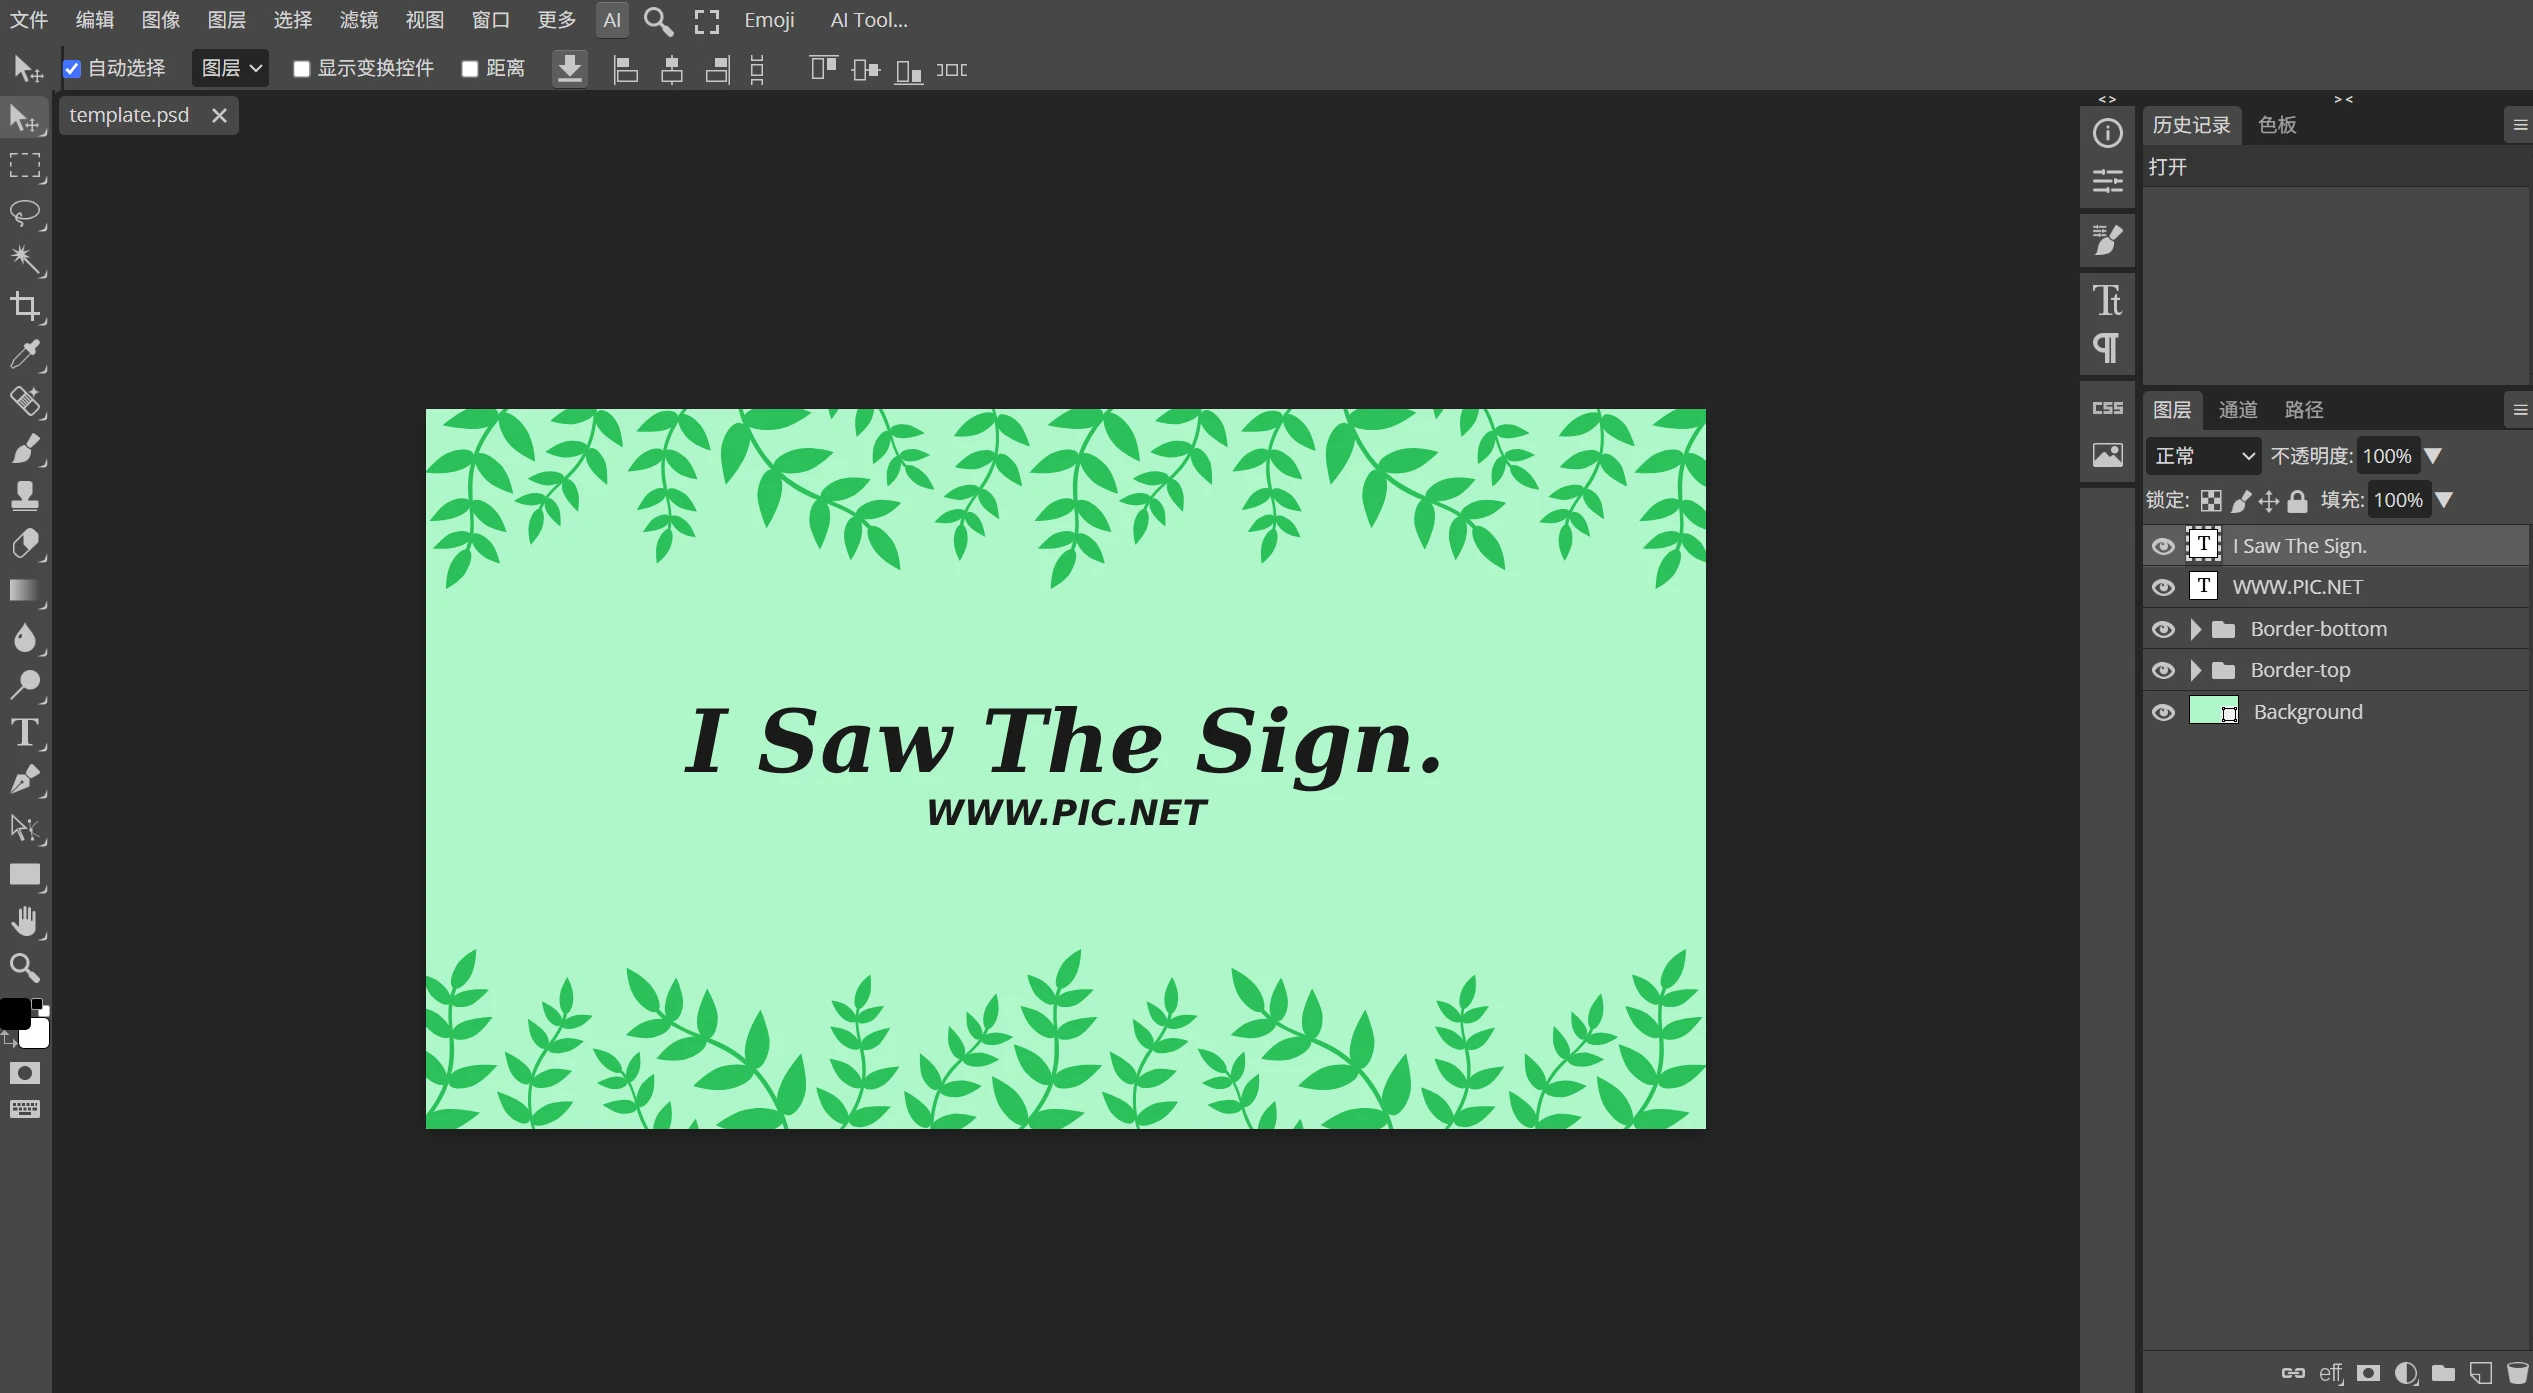Select the Path Selection tool
The width and height of the screenshot is (2533, 1393).
click(x=25, y=827)
